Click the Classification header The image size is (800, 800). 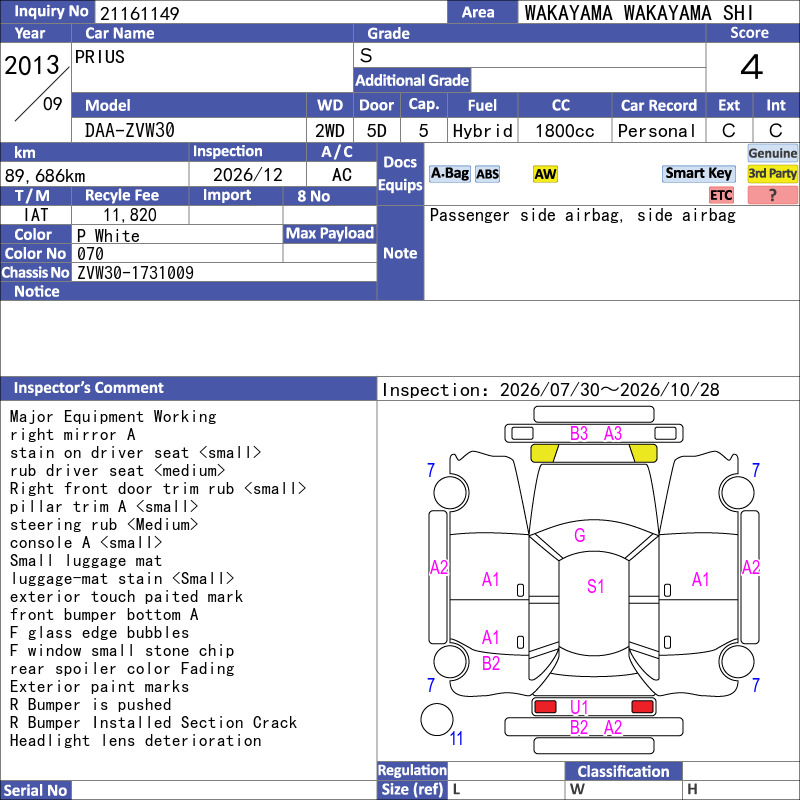pos(623,771)
